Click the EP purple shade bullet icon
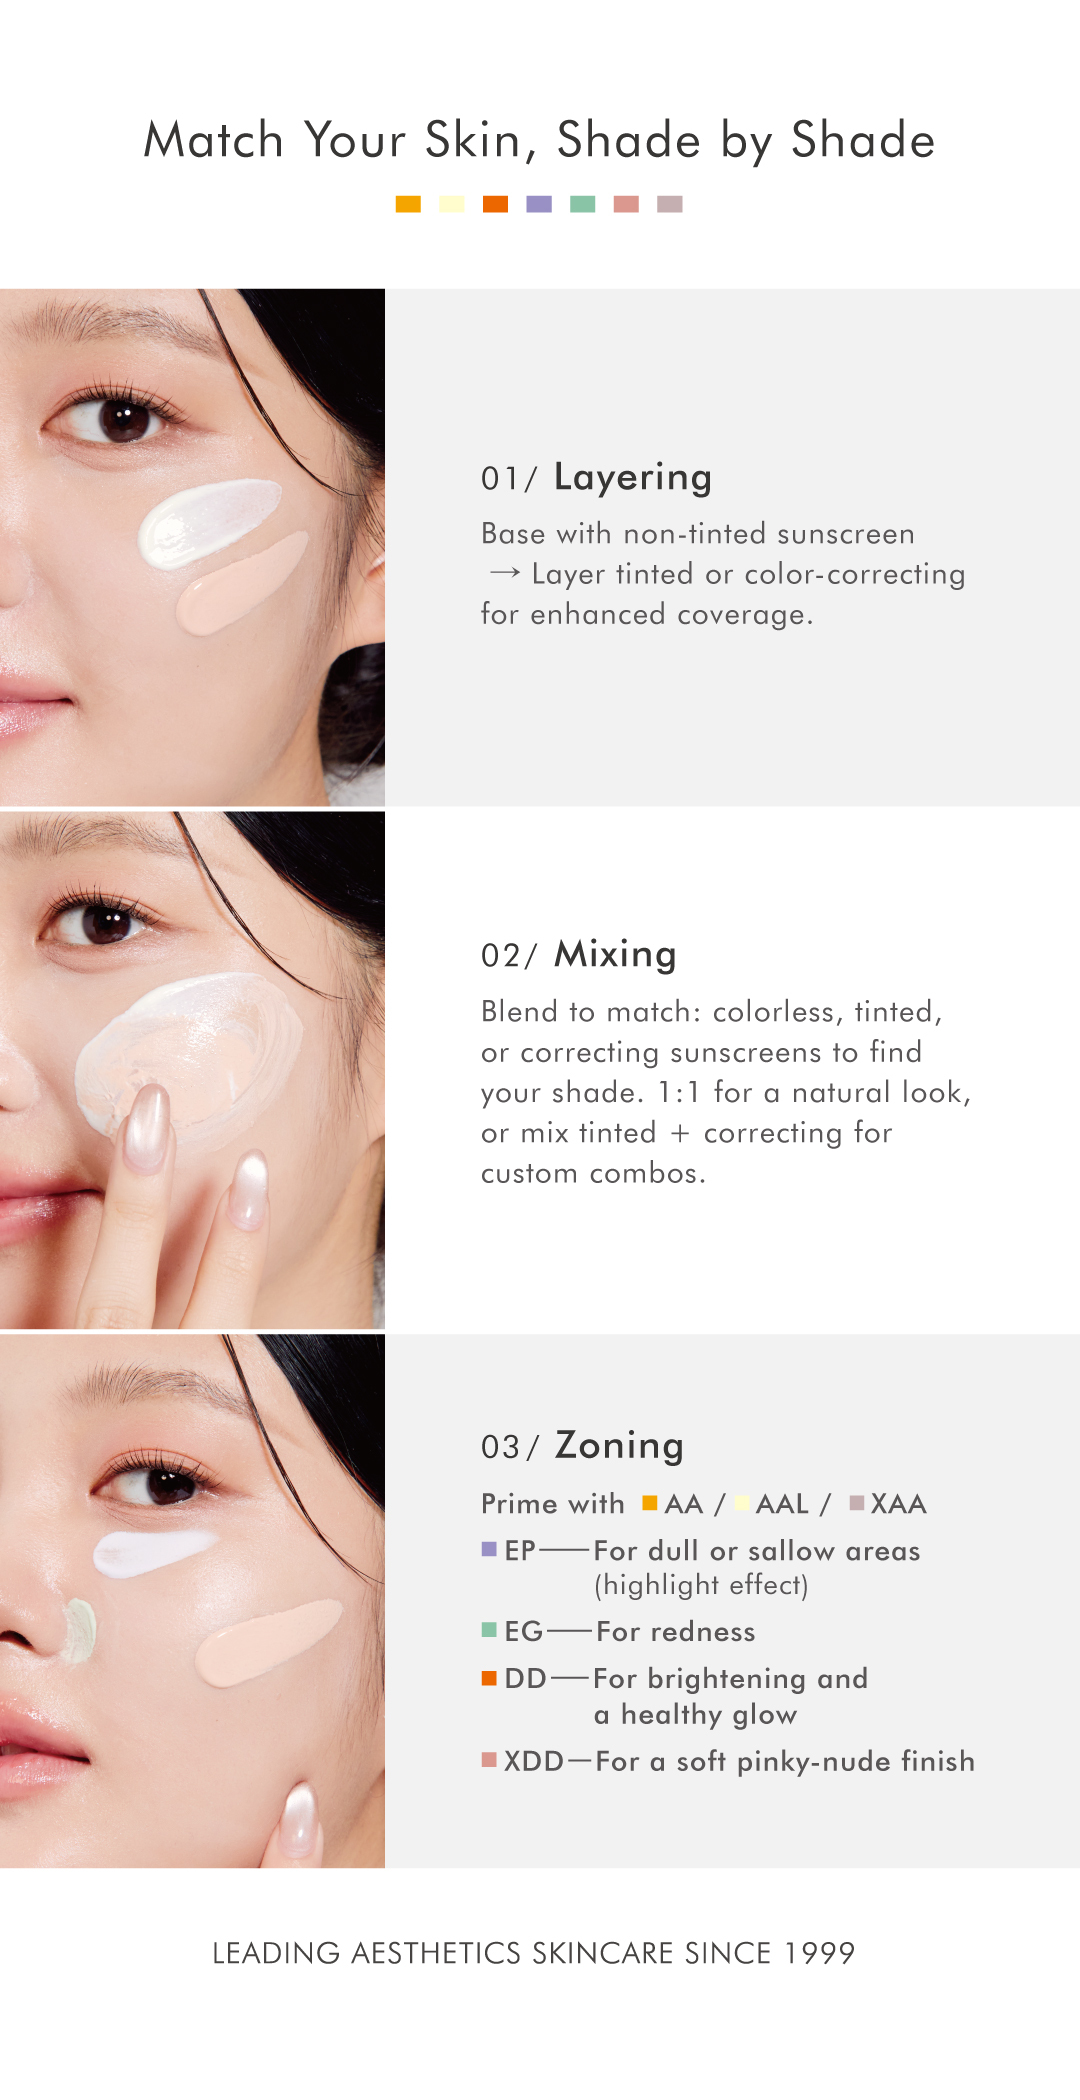 (x=489, y=1549)
